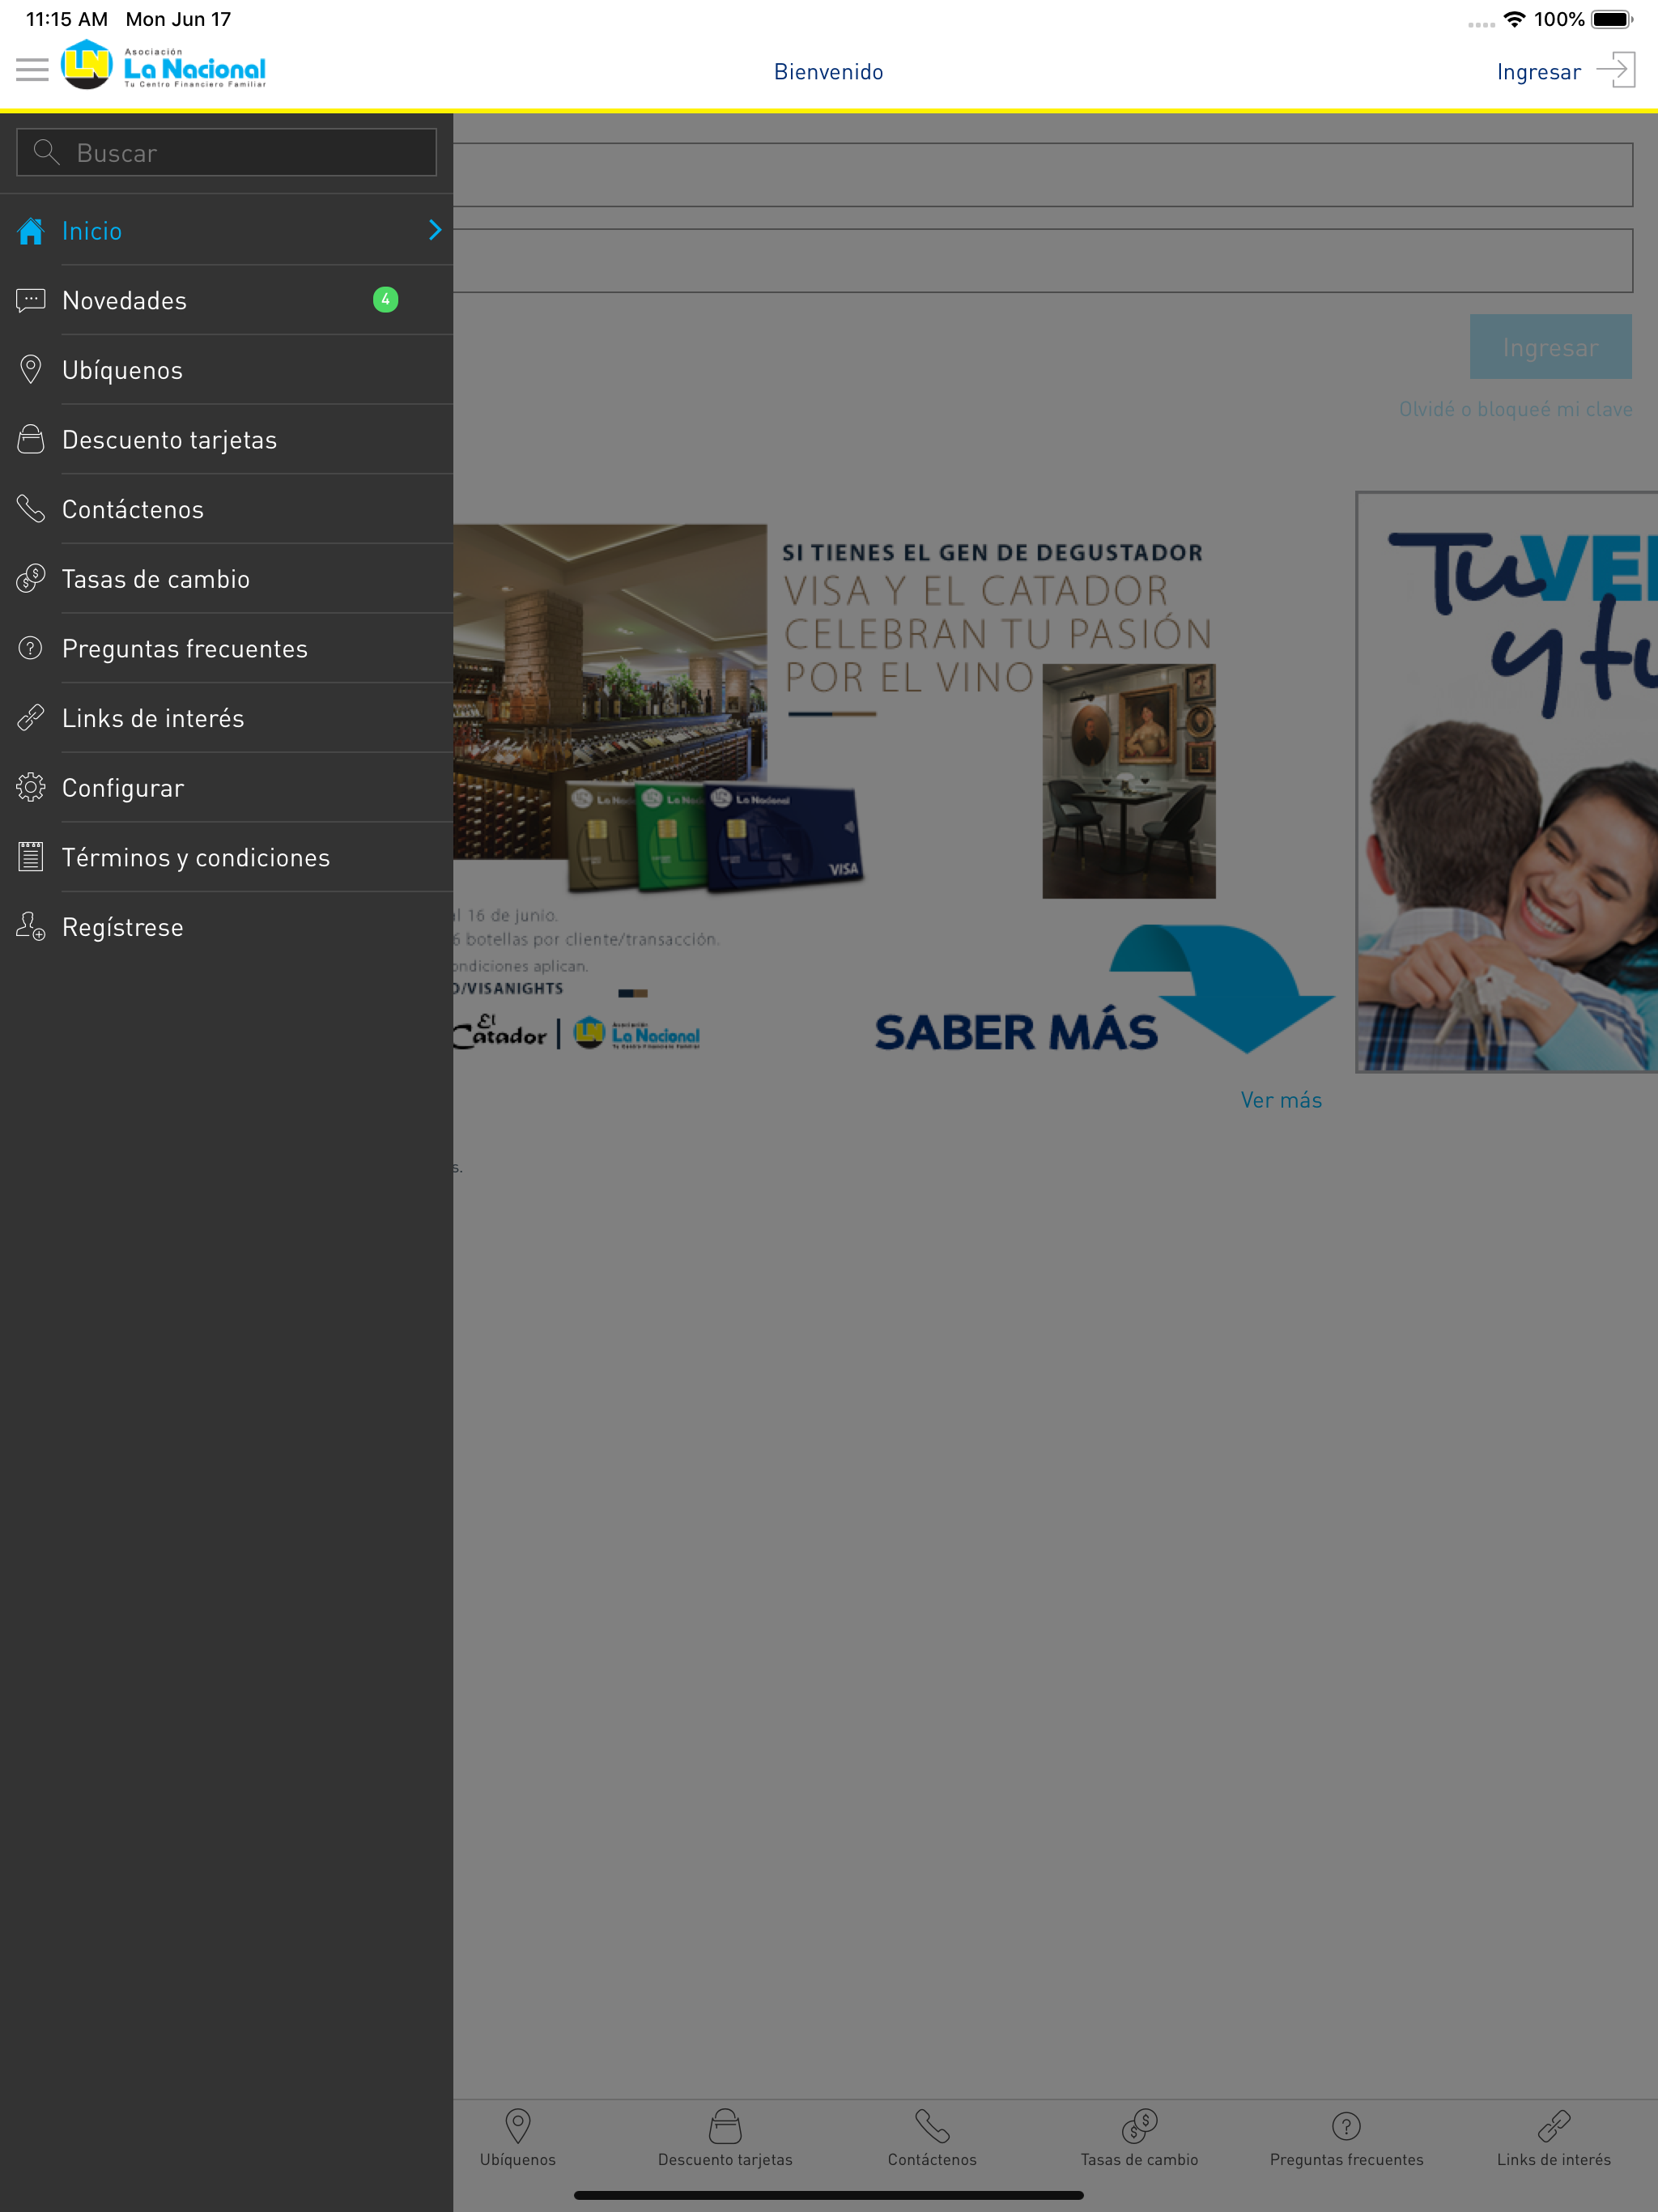This screenshot has width=1658, height=2212.
Task: Tap Links de interés icon in bottom bar
Action: [x=1554, y=2126]
